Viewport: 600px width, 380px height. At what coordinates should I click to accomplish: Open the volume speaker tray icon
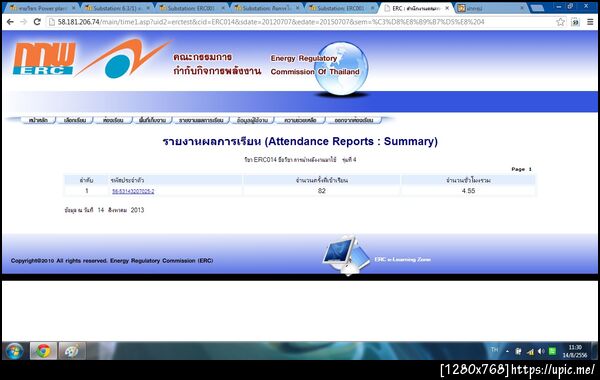point(541,351)
